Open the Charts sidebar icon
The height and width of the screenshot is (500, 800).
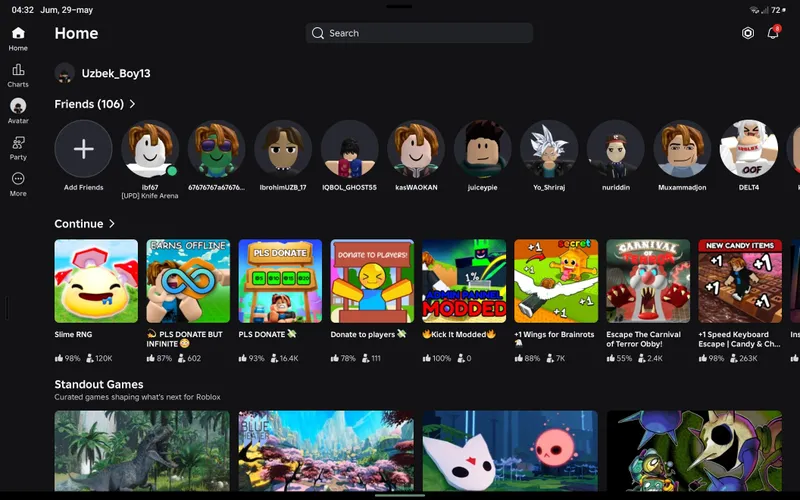click(x=18, y=70)
